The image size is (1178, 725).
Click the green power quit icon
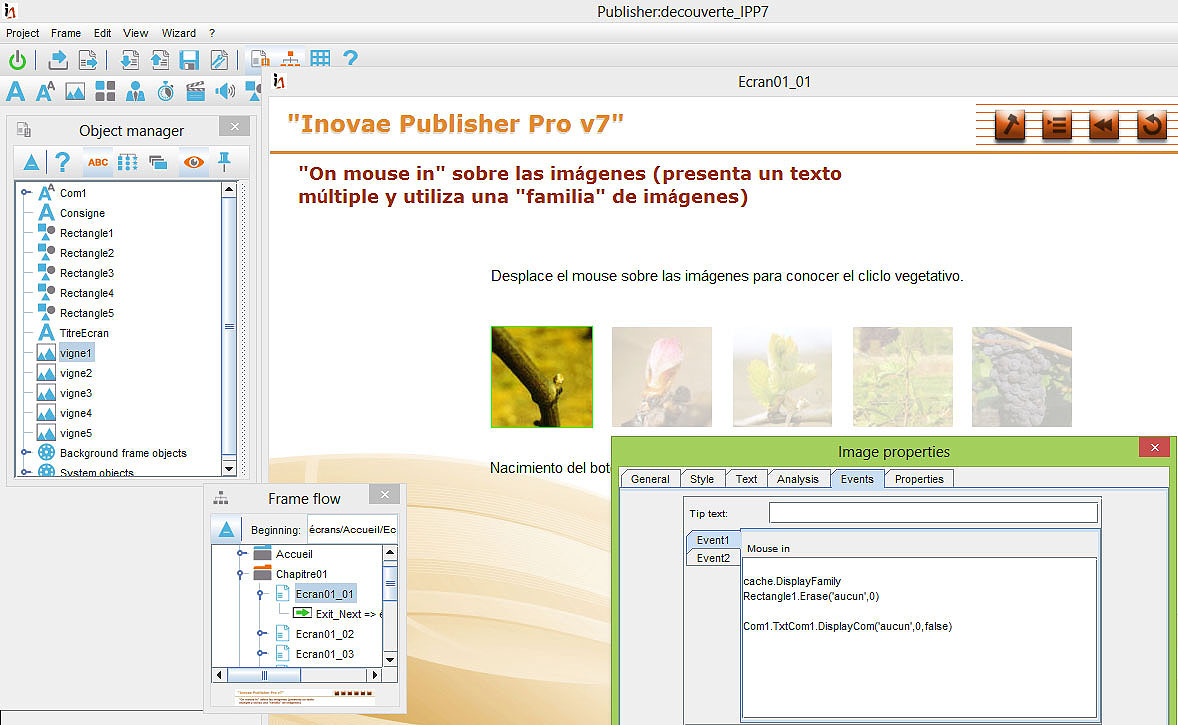pyautogui.click(x=17, y=59)
